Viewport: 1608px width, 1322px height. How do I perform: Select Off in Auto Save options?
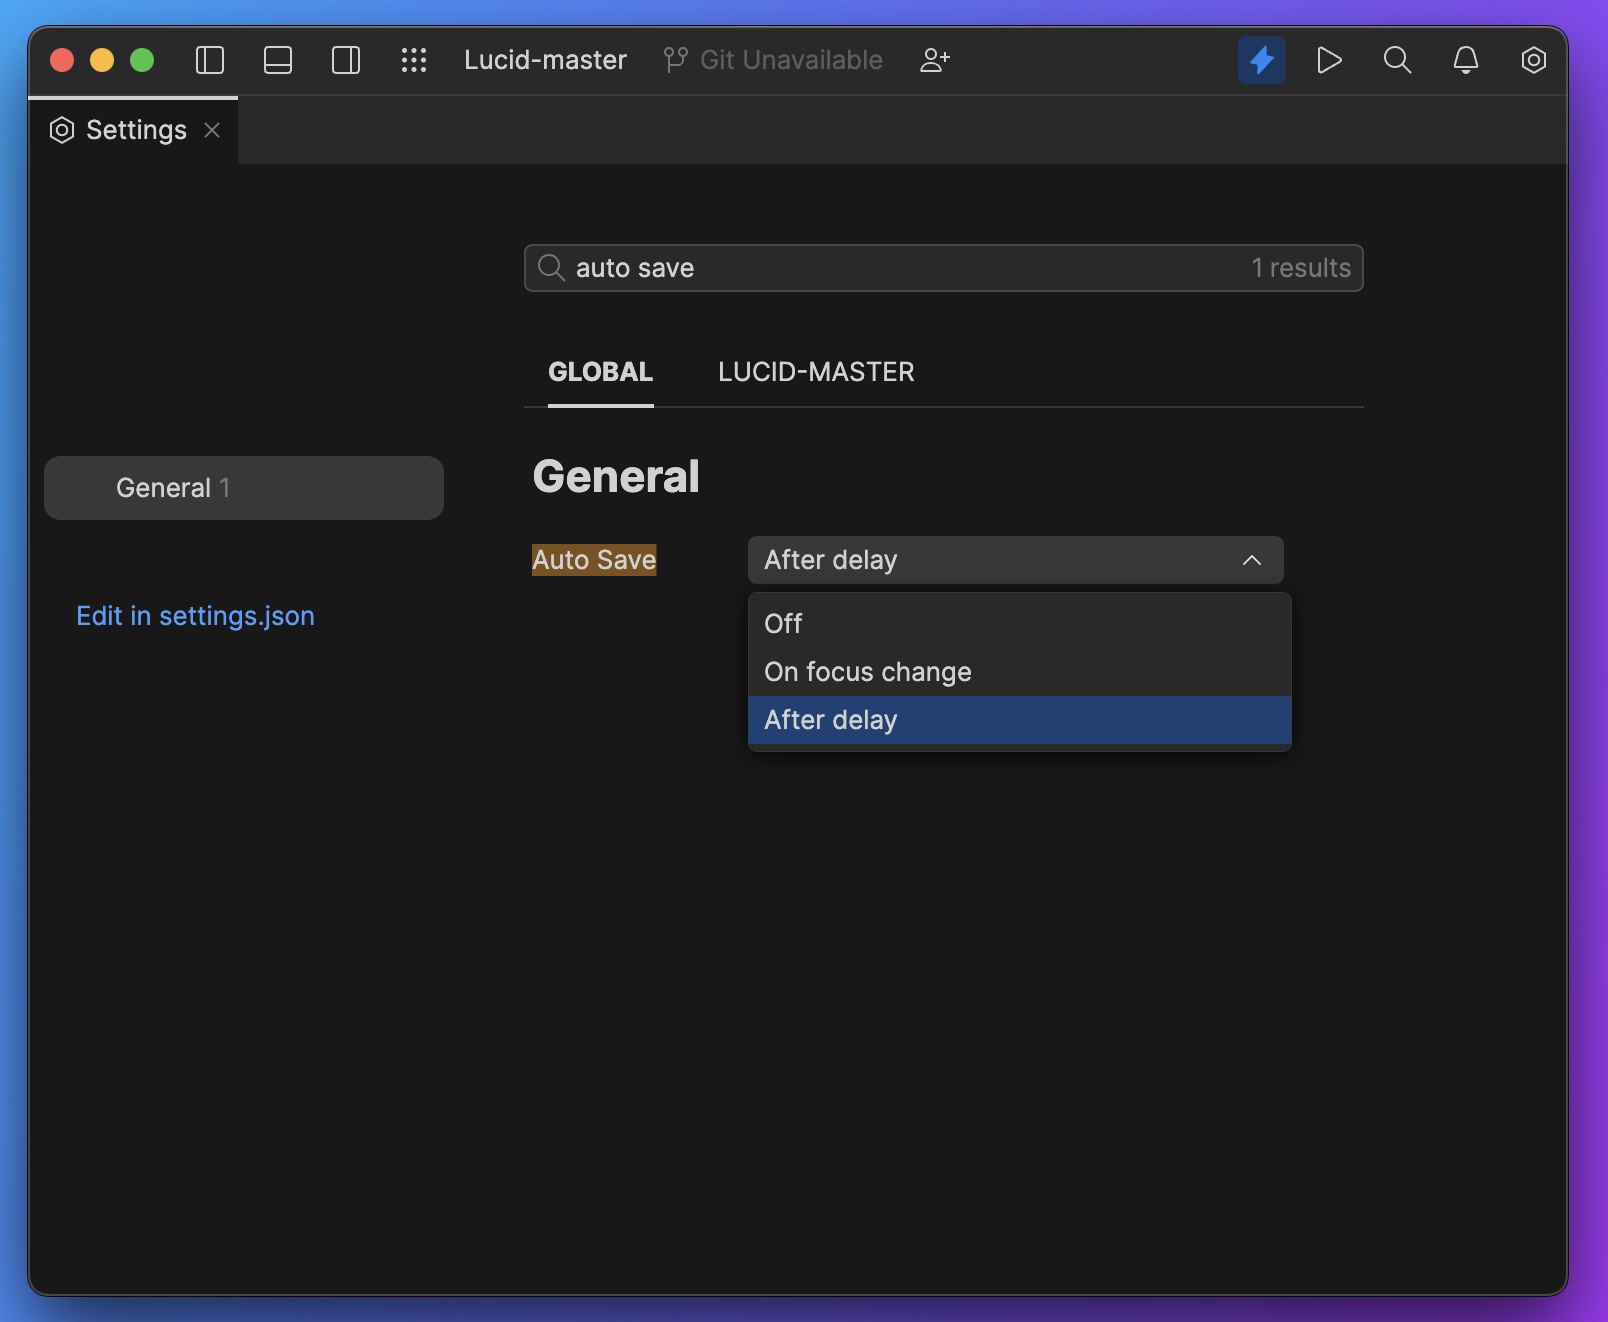tap(784, 624)
